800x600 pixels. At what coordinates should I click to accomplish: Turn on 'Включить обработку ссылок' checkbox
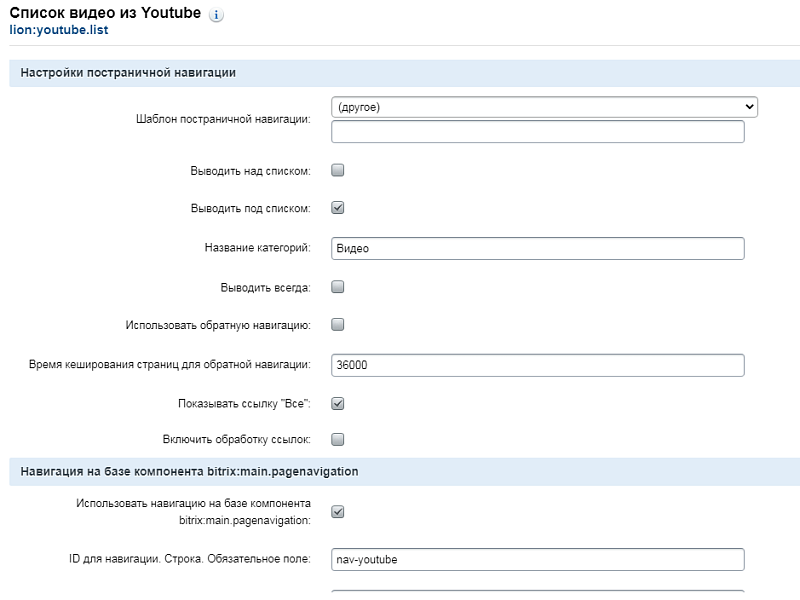point(338,439)
